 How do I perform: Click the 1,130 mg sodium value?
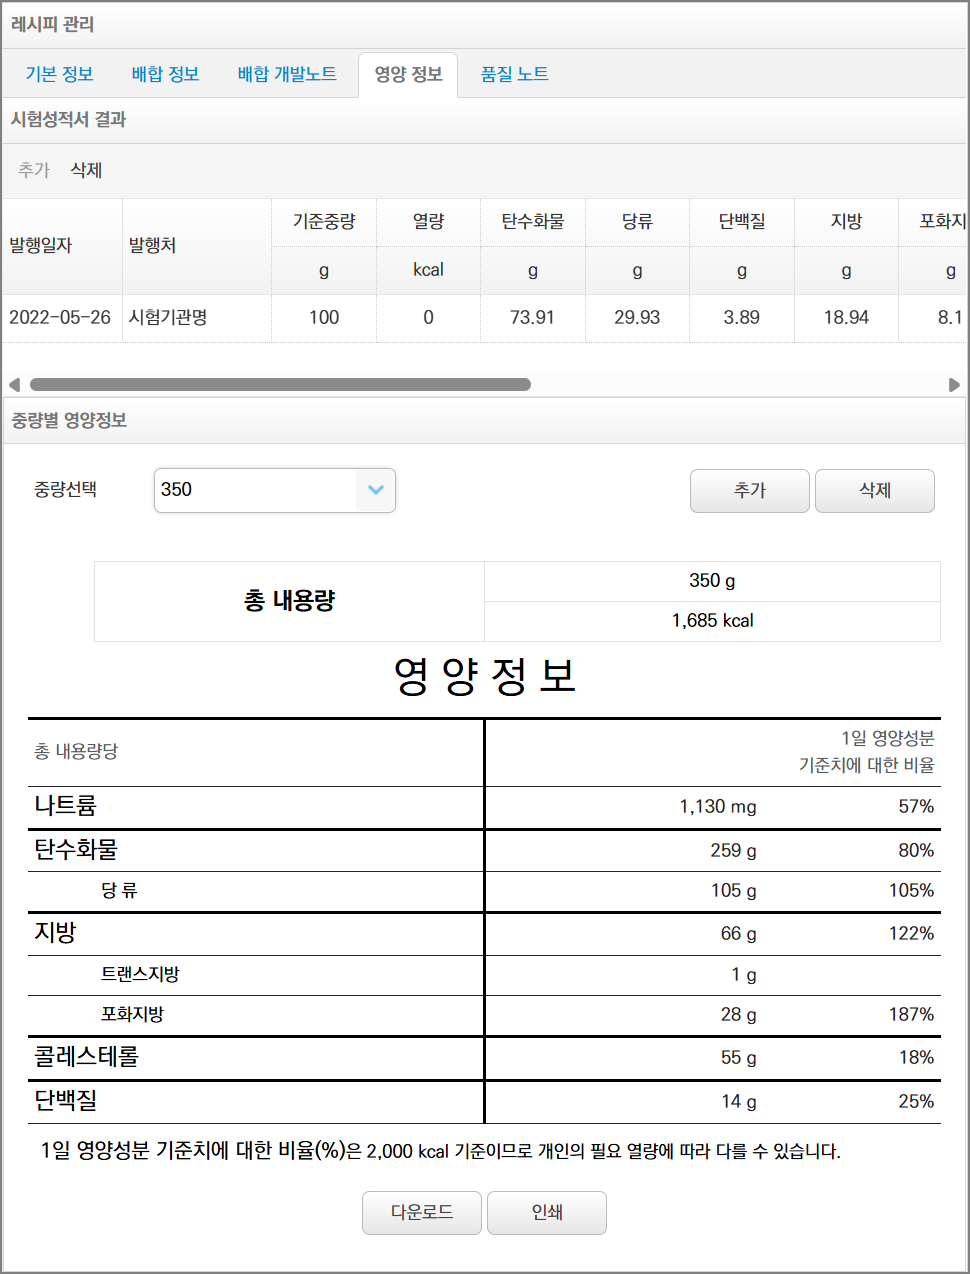(x=718, y=807)
